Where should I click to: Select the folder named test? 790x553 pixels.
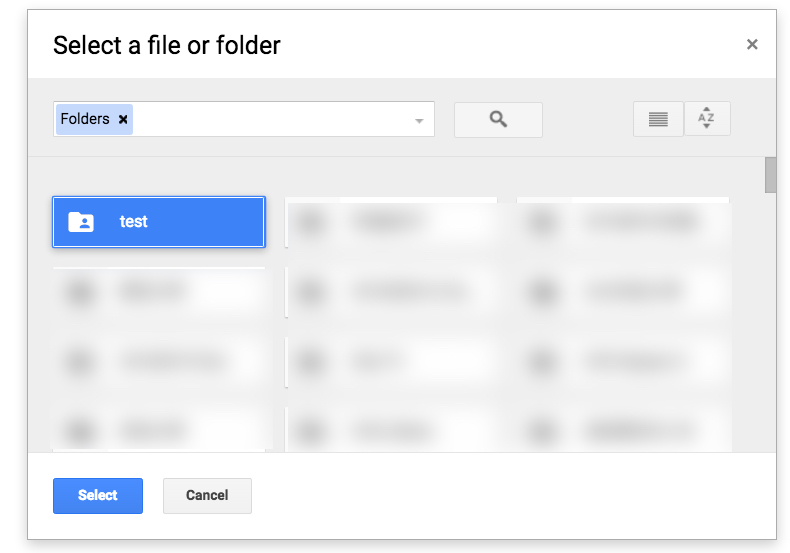(159, 222)
